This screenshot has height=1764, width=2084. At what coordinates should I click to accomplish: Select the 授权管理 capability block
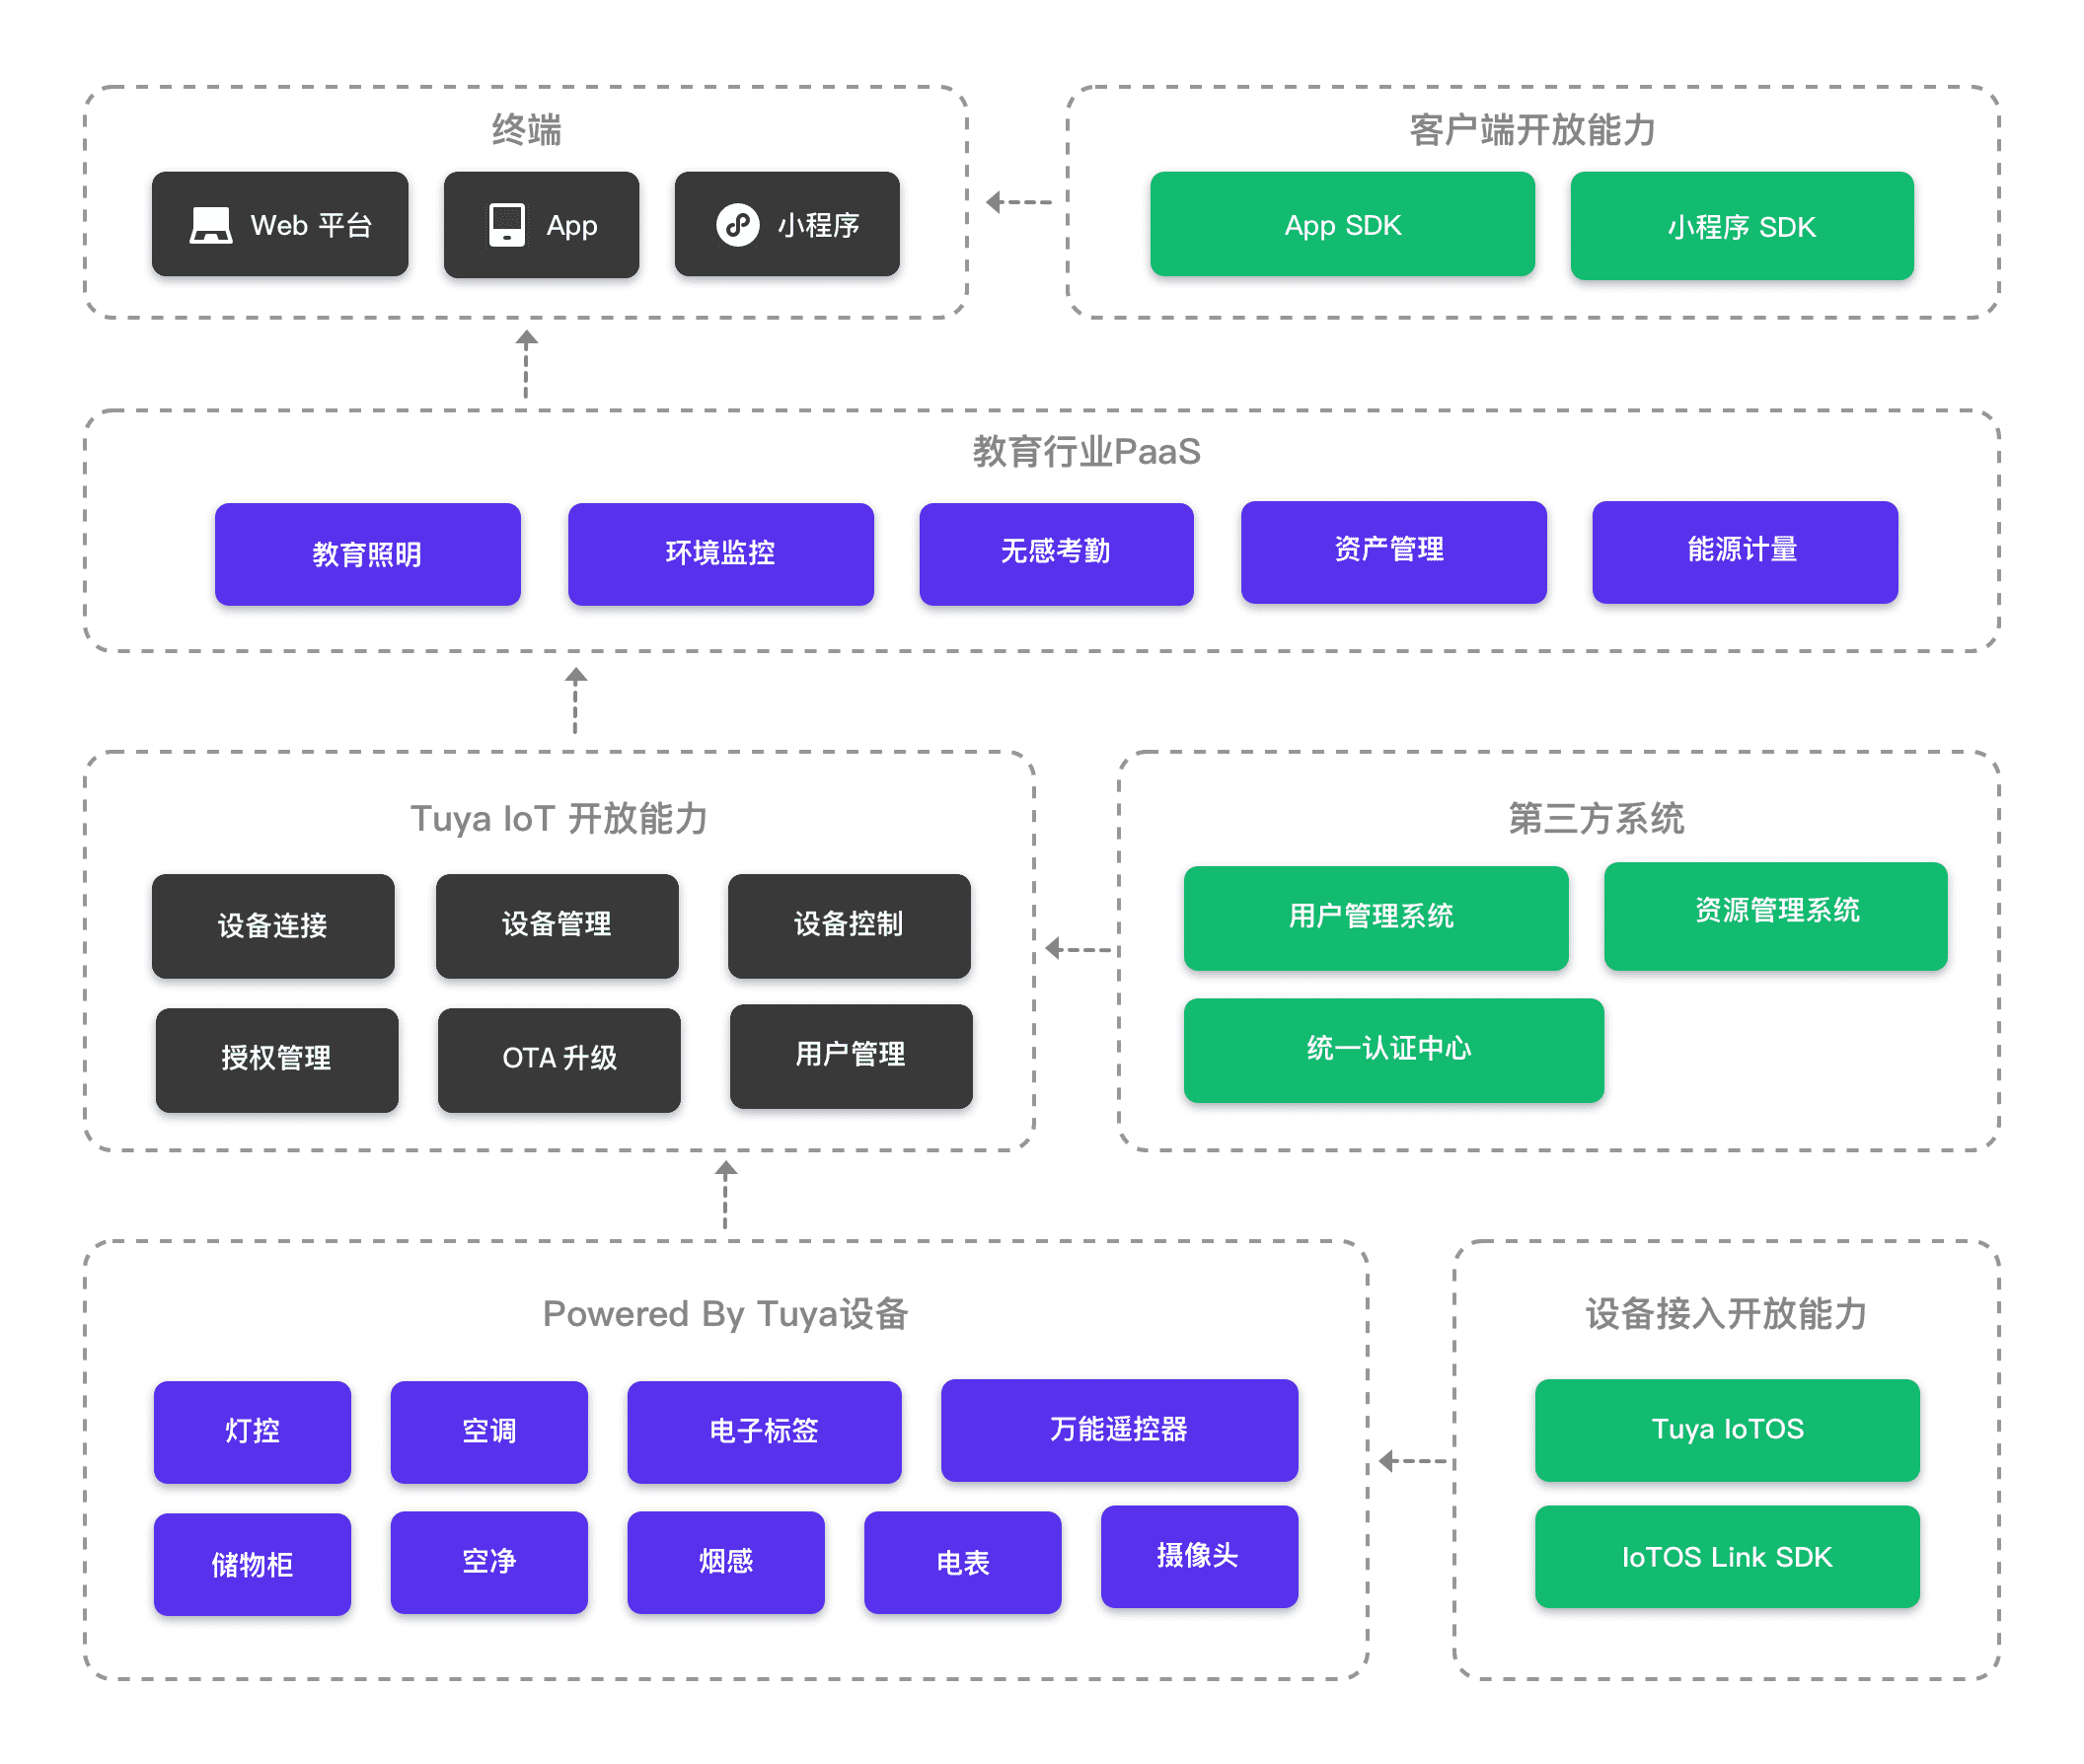277,1060
